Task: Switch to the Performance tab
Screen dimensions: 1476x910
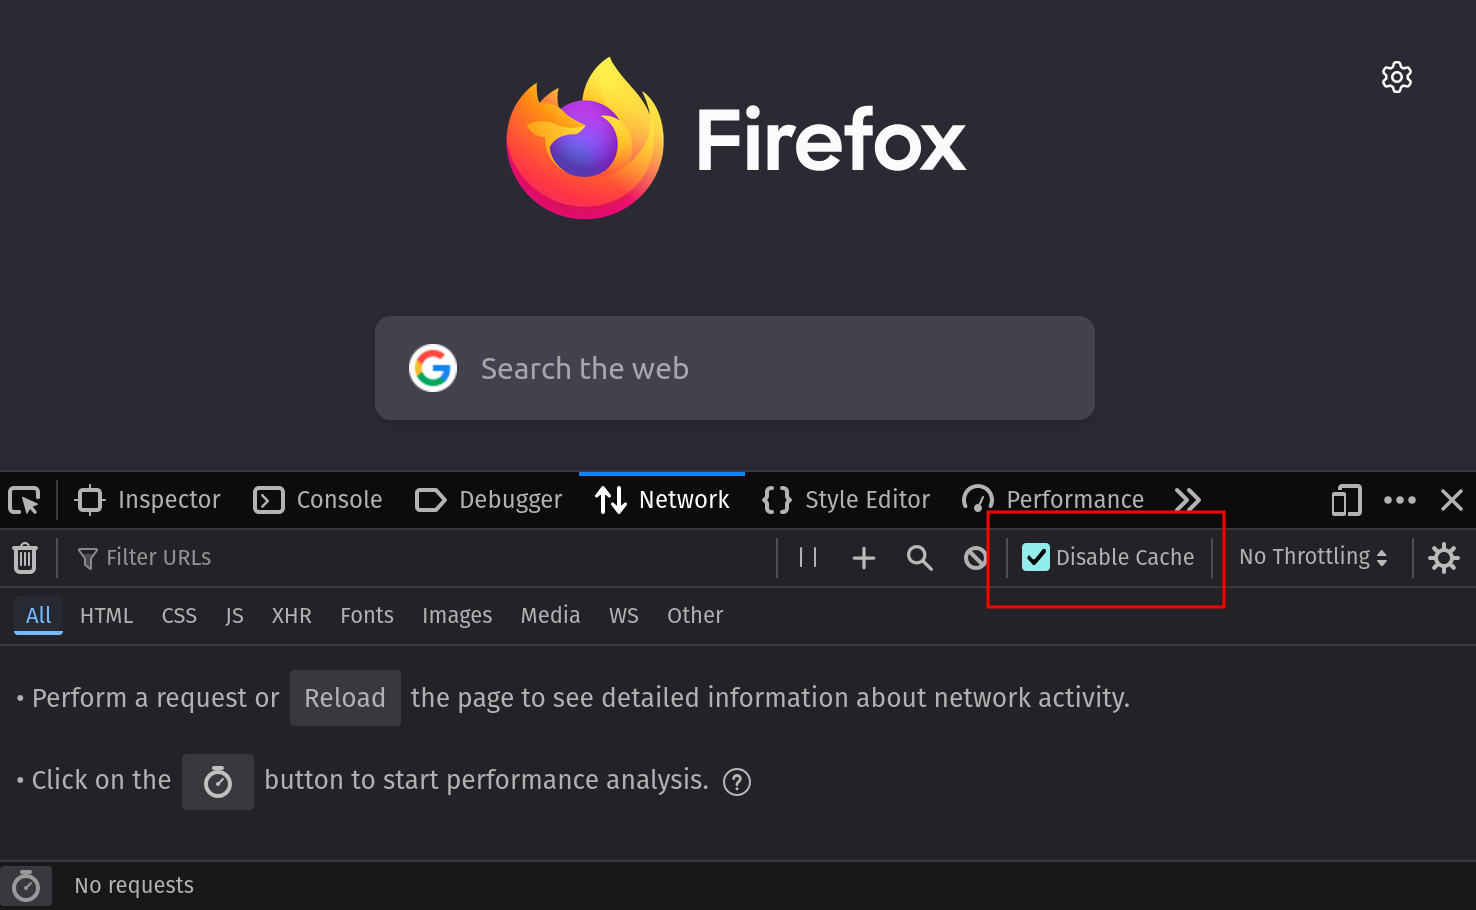Action: 1052,500
